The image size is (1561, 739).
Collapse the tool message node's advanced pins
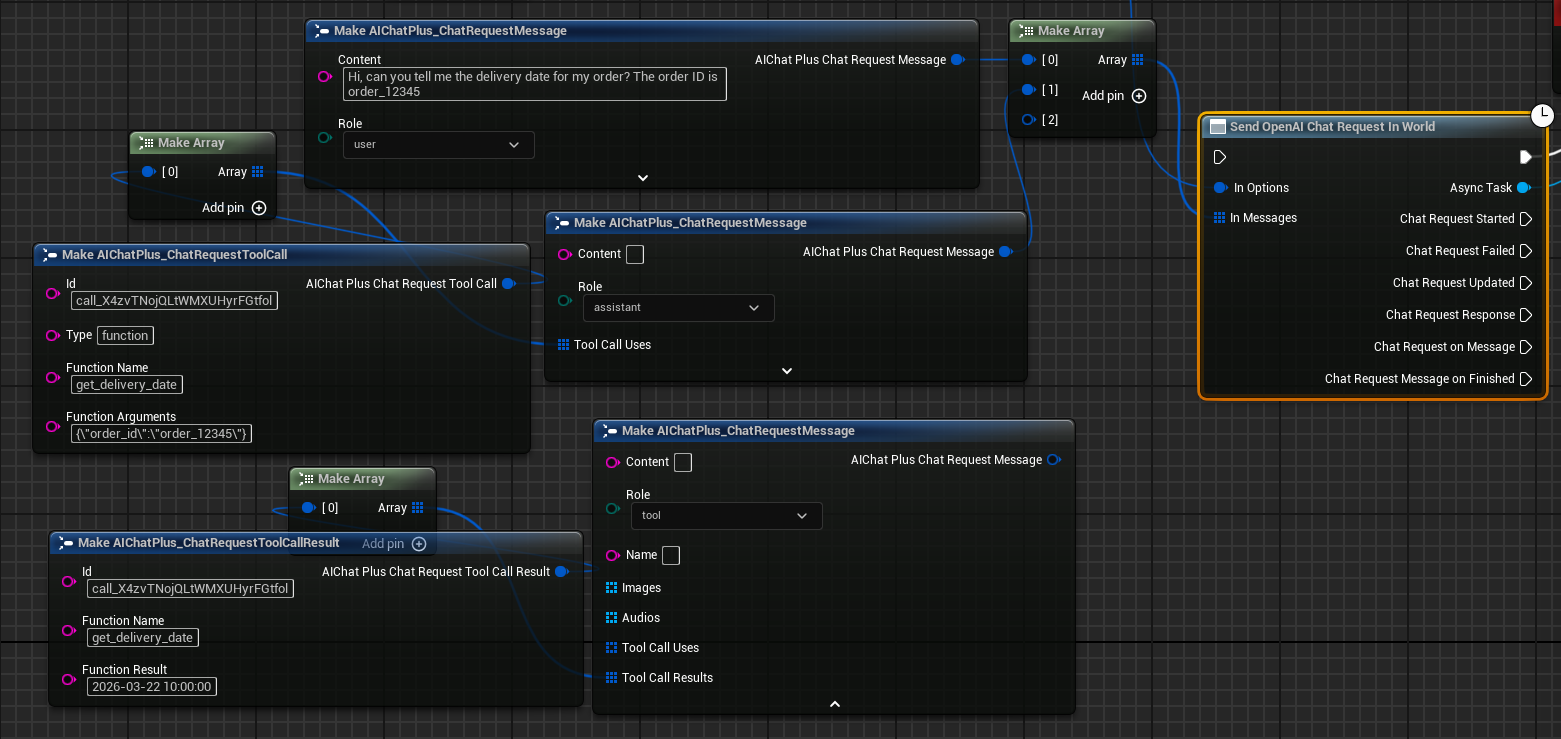pyautogui.click(x=835, y=704)
